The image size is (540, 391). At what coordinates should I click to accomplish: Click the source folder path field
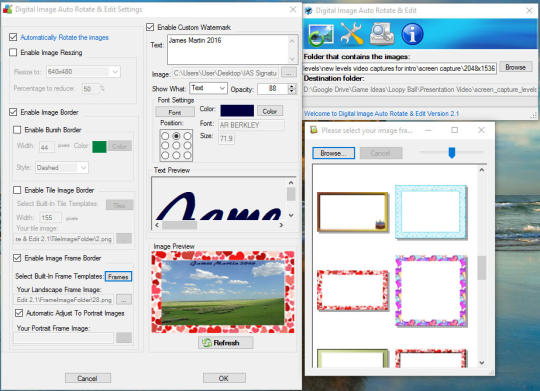pyautogui.click(x=400, y=68)
